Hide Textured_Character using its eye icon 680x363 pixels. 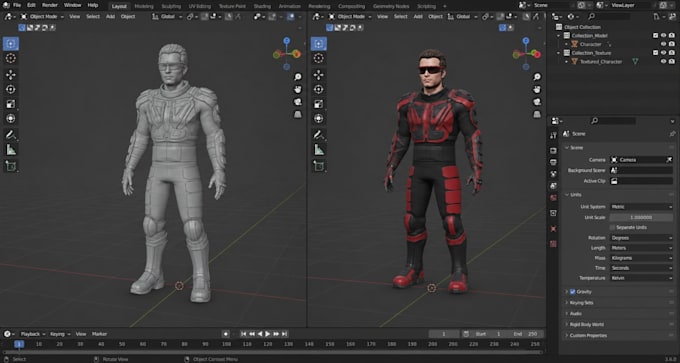pos(664,62)
